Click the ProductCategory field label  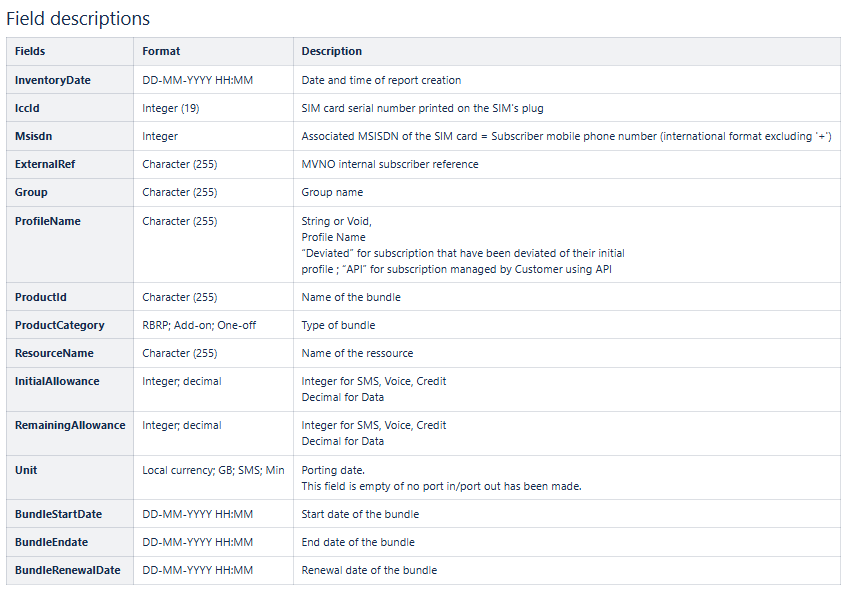(x=59, y=325)
